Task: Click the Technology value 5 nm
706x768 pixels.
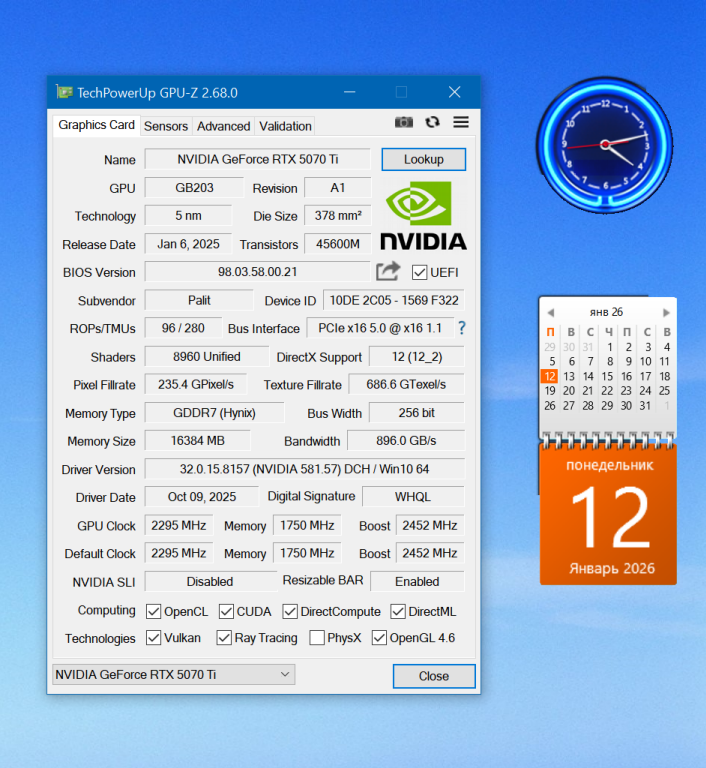Action: point(188,216)
